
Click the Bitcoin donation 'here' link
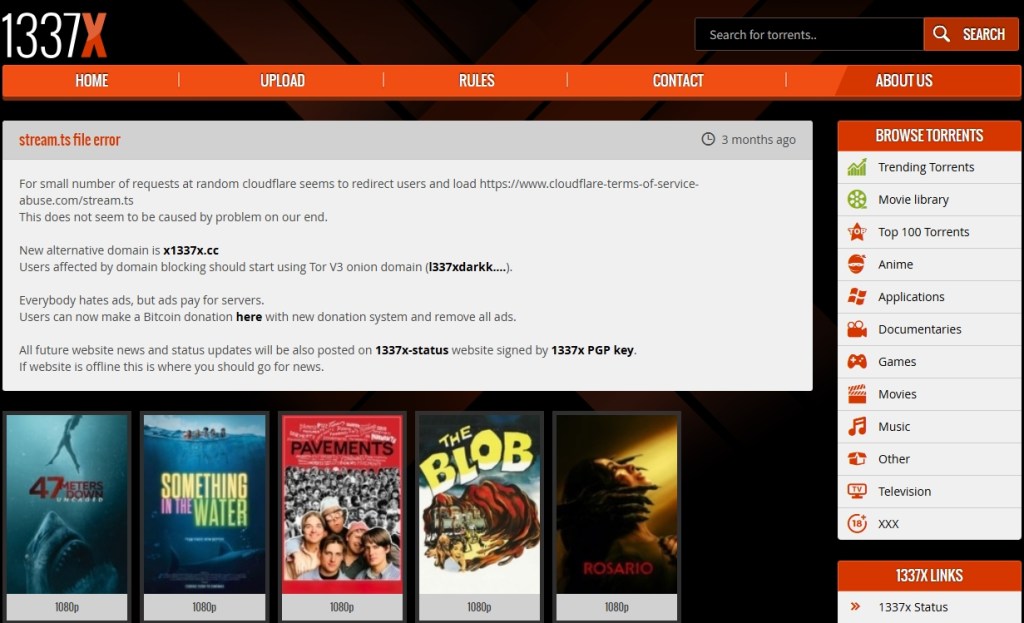248,318
